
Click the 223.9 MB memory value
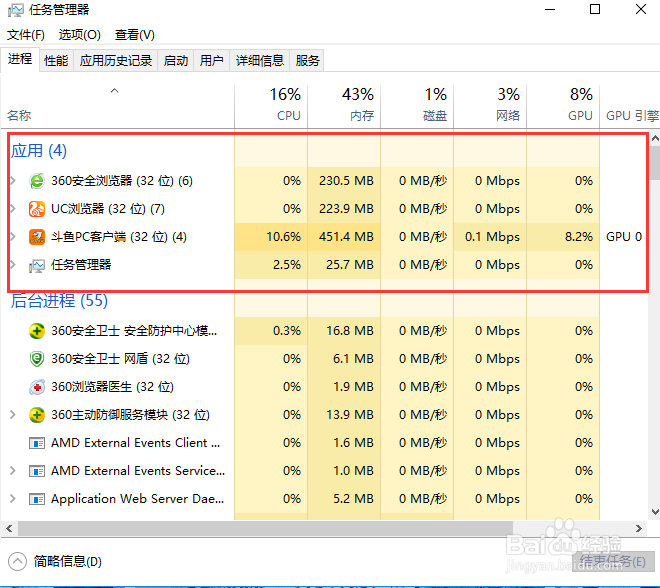click(346, 209)
